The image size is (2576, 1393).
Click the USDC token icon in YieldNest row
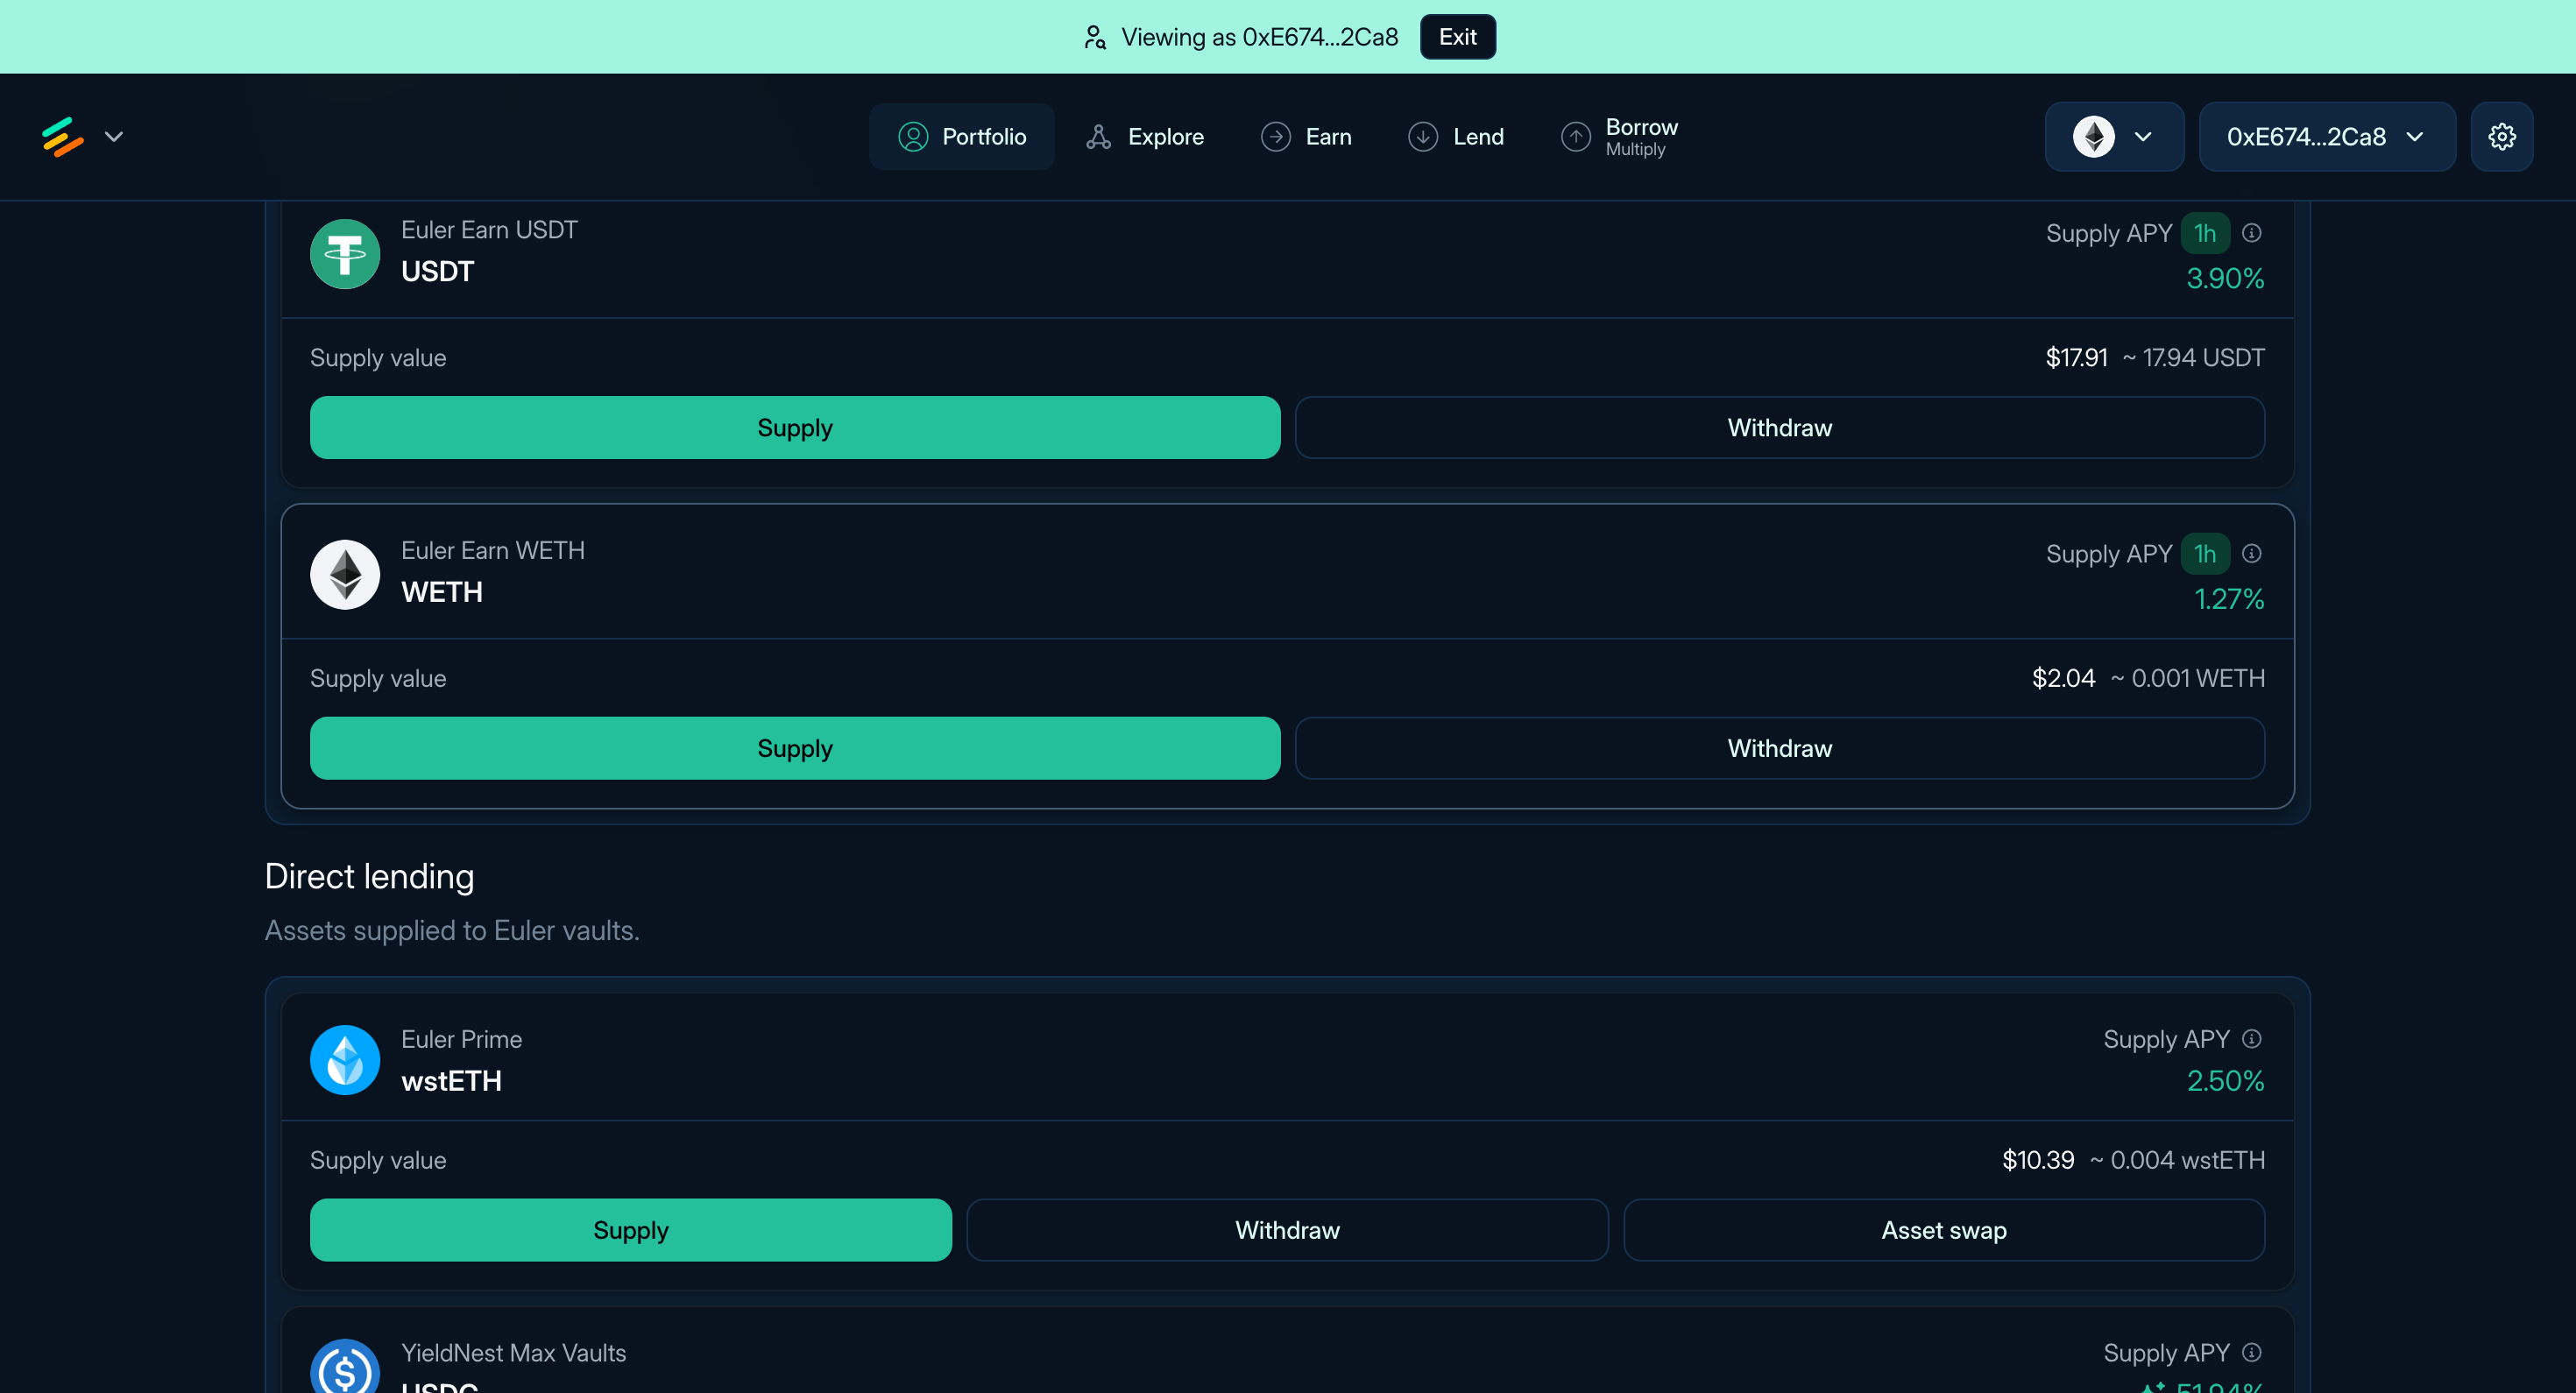pos(345,1368)
